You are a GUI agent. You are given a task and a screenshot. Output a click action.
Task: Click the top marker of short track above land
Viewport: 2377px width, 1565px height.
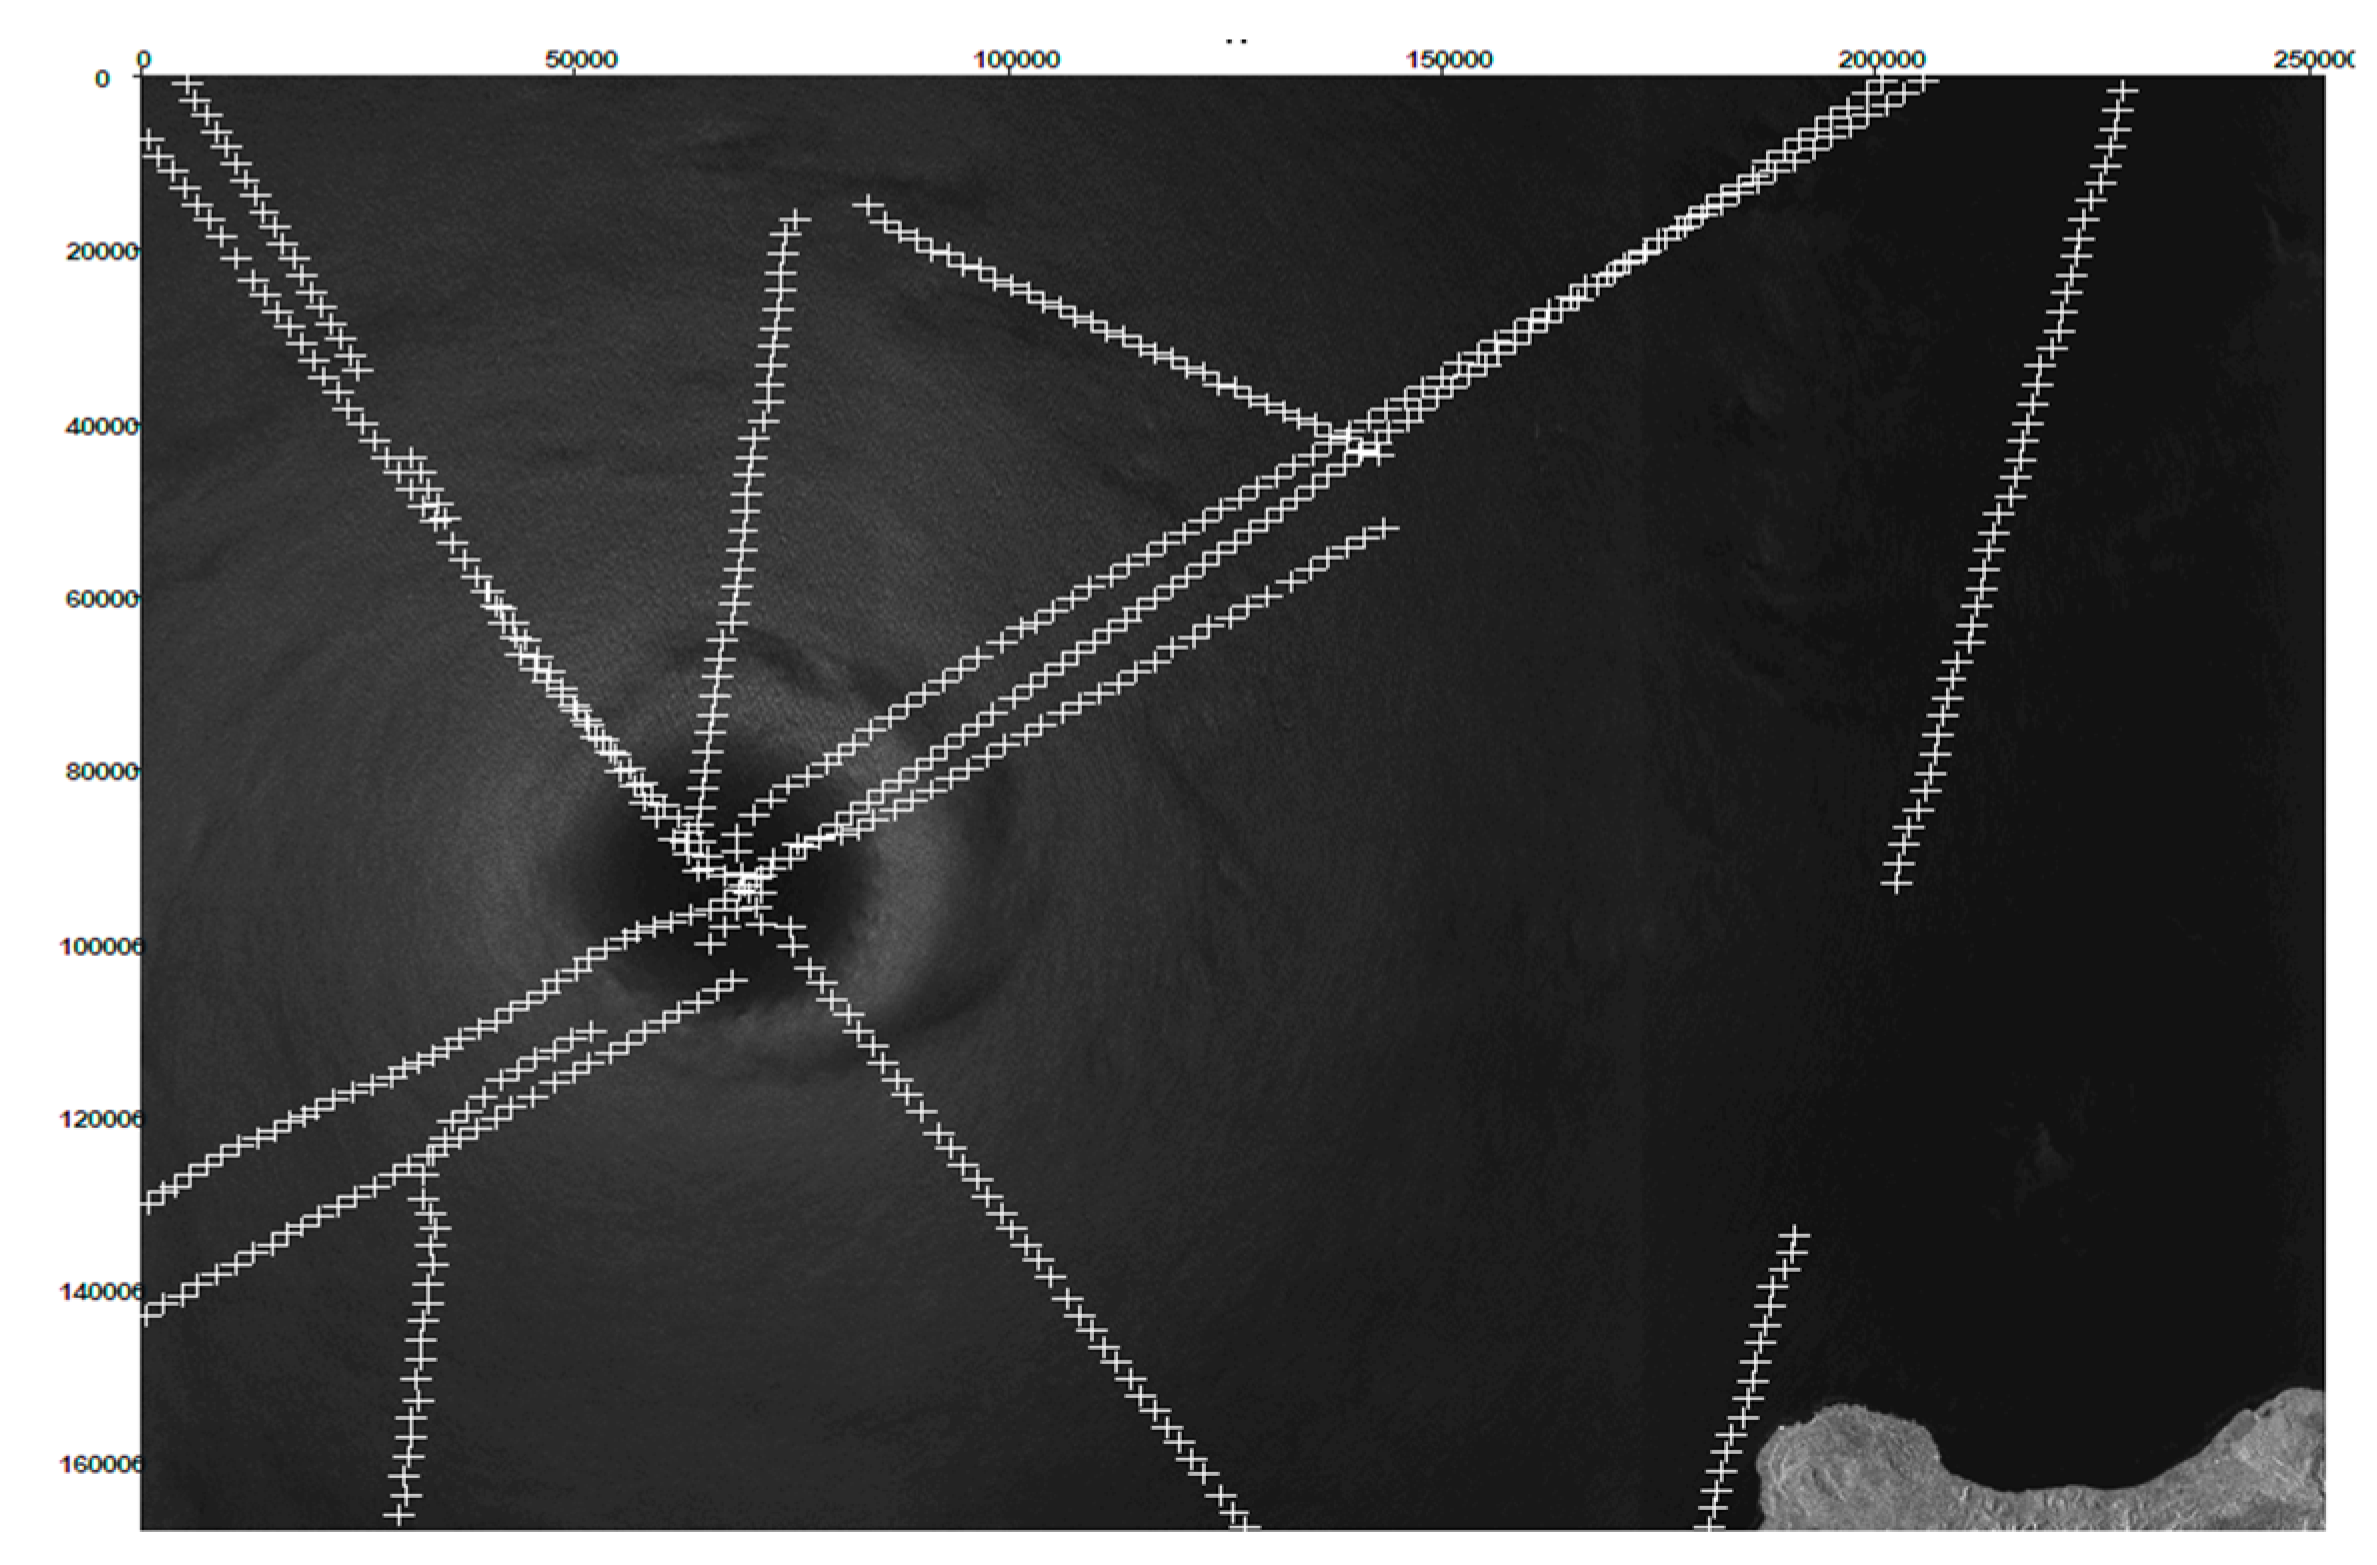coord(1795,1237)
